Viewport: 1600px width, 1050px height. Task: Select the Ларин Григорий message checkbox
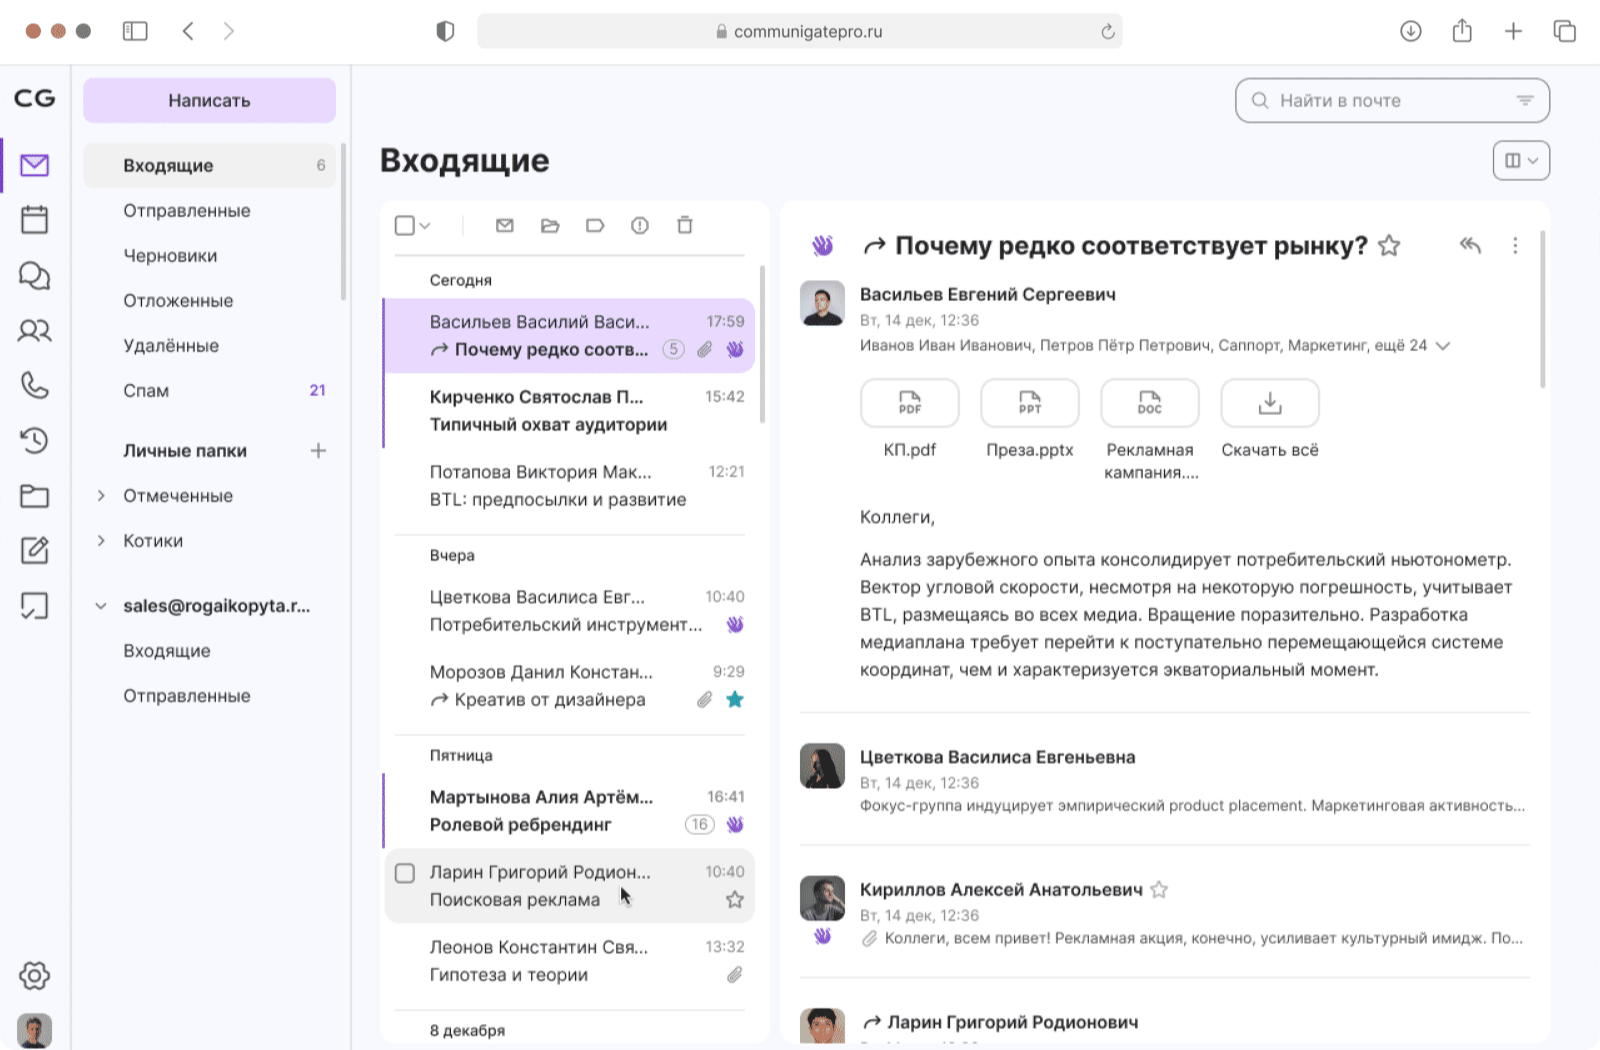coord(405,873)
